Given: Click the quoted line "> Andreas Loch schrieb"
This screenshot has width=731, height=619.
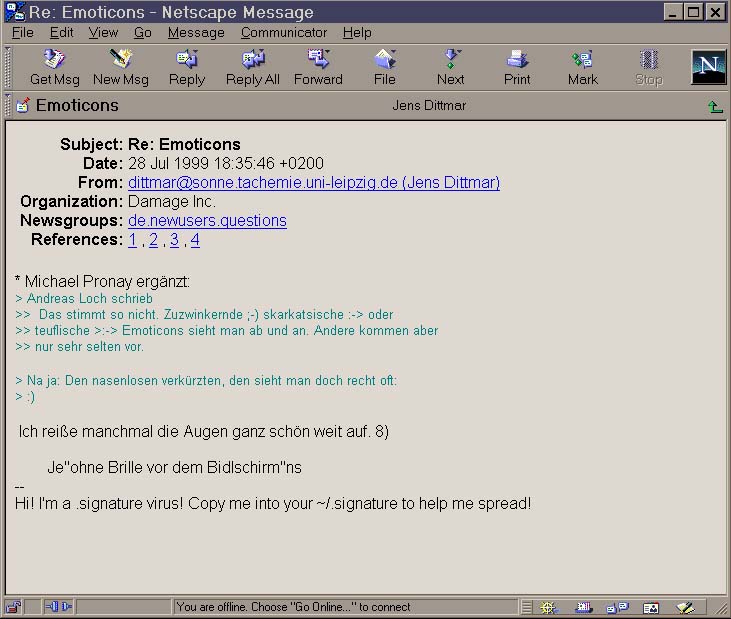Looking at the screenshot, I should pyautogui.click(x=84, y=298).
